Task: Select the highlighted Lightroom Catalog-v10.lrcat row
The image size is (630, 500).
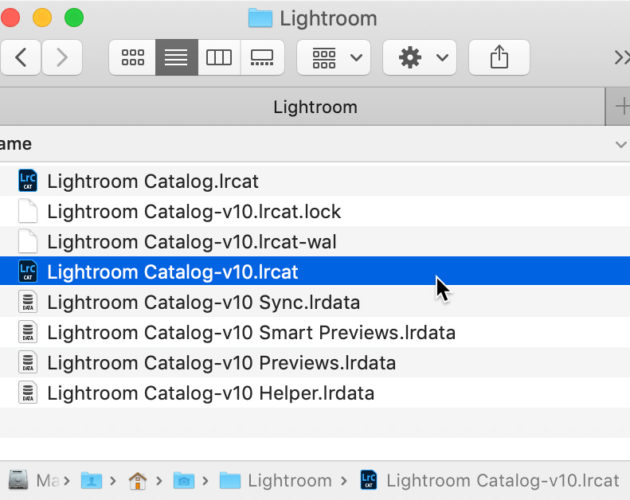Action: tap(315, 271)
